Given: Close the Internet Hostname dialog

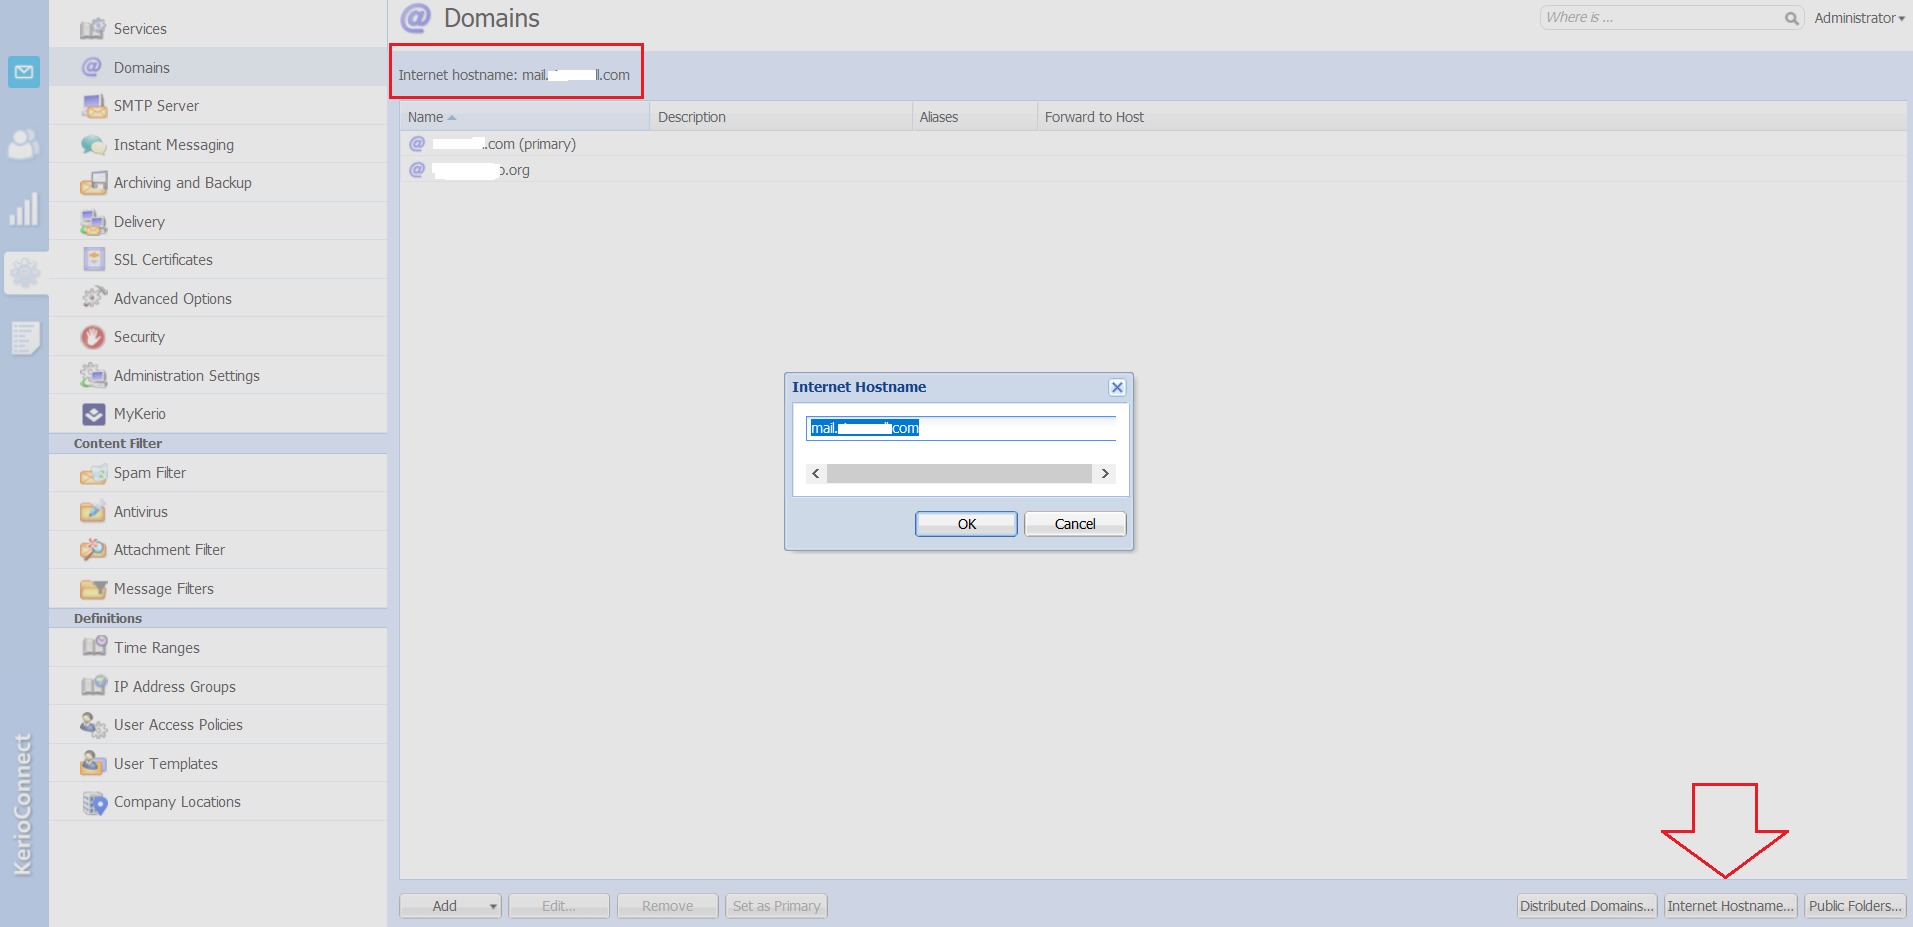Looking at the screenshot, I should click(1117, 387).
